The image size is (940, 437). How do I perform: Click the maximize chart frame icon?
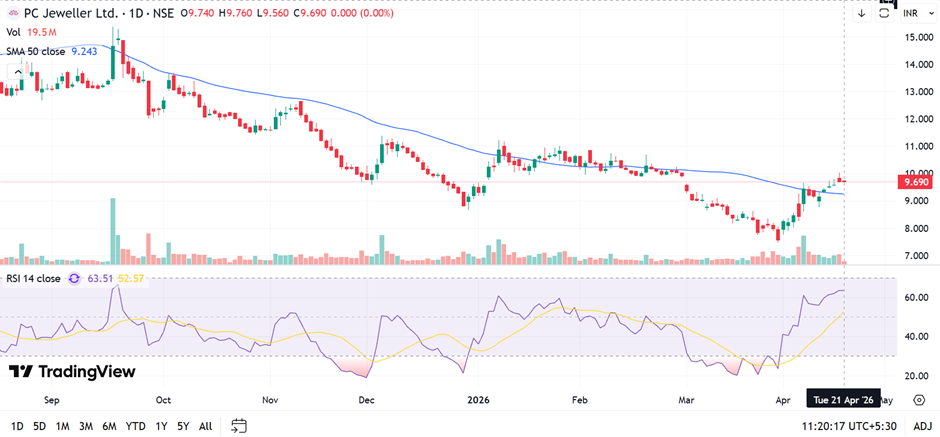tap(885, 14)
